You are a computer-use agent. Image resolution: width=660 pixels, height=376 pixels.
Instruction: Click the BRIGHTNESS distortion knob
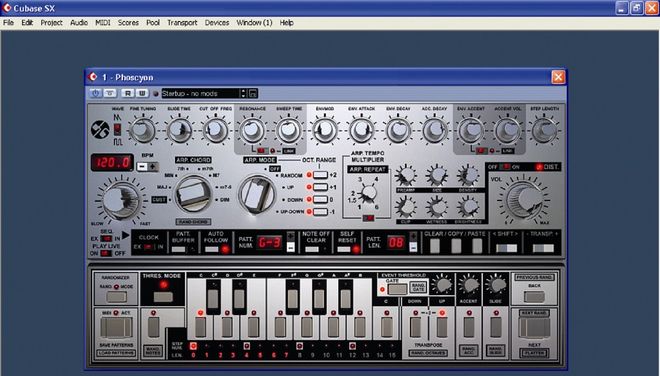point(468,208)
